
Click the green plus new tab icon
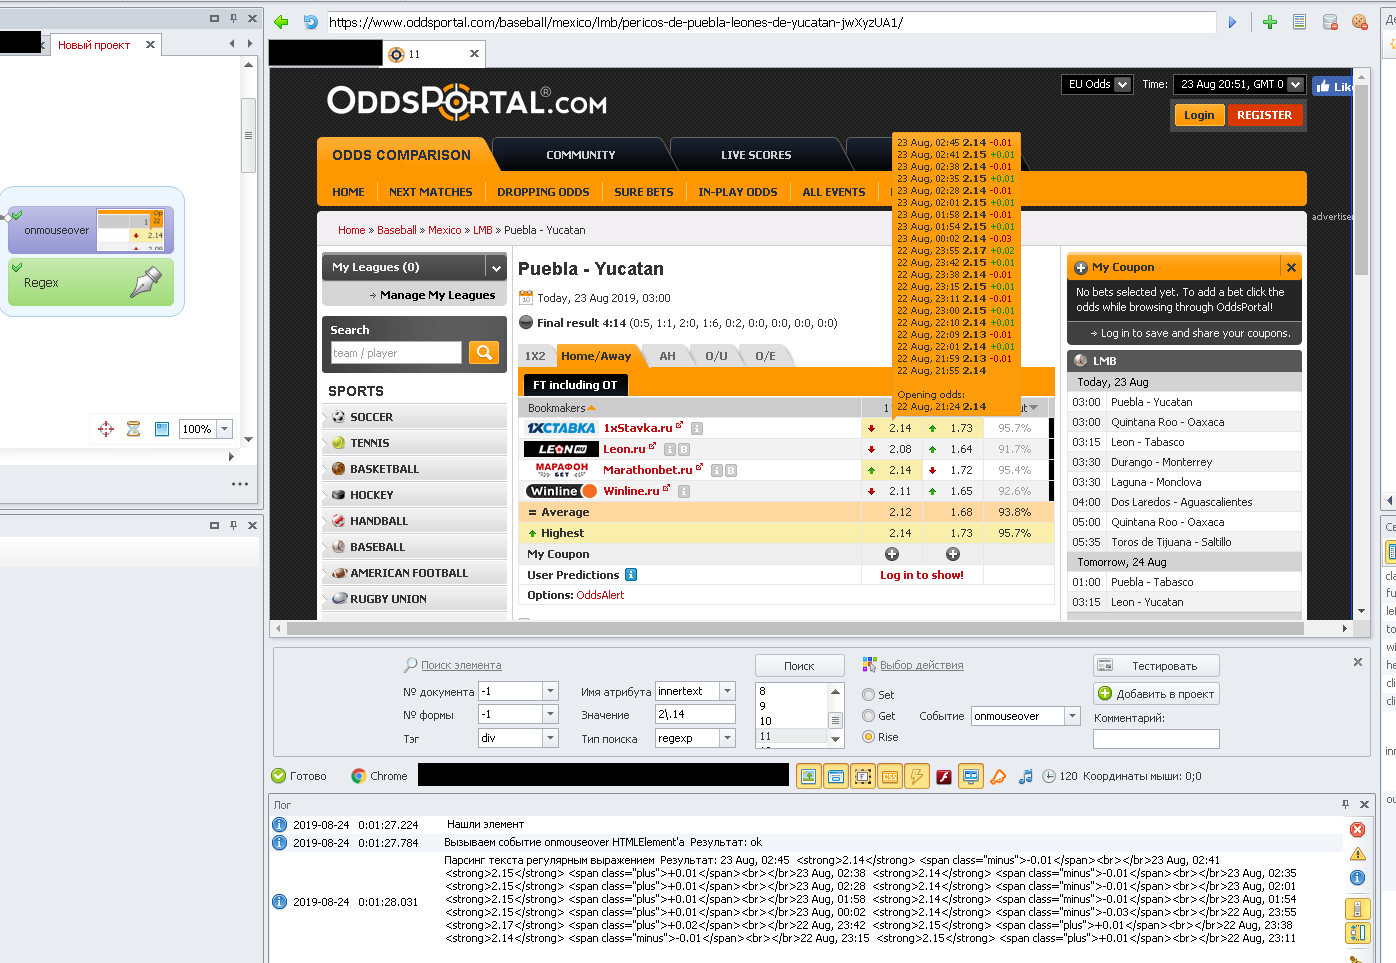click(1270, 22)
